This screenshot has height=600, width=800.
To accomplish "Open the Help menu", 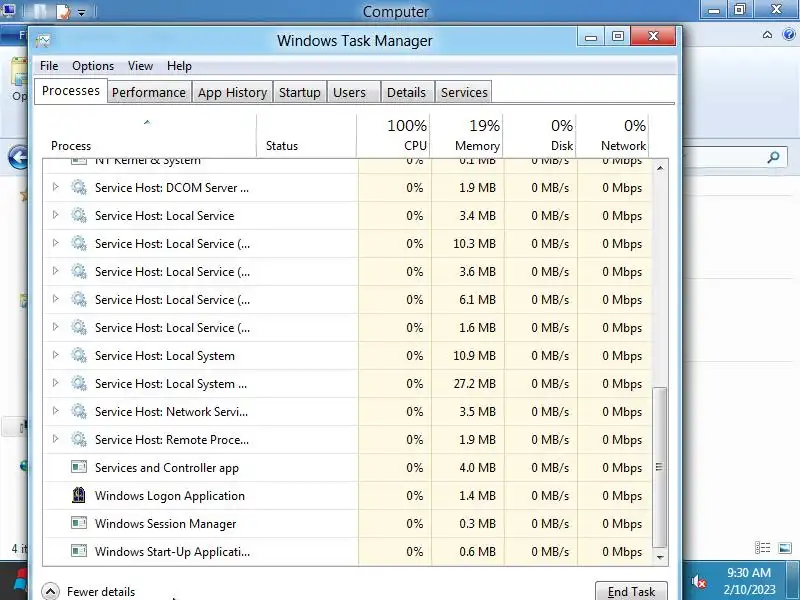I will click(x=179, y=66).
